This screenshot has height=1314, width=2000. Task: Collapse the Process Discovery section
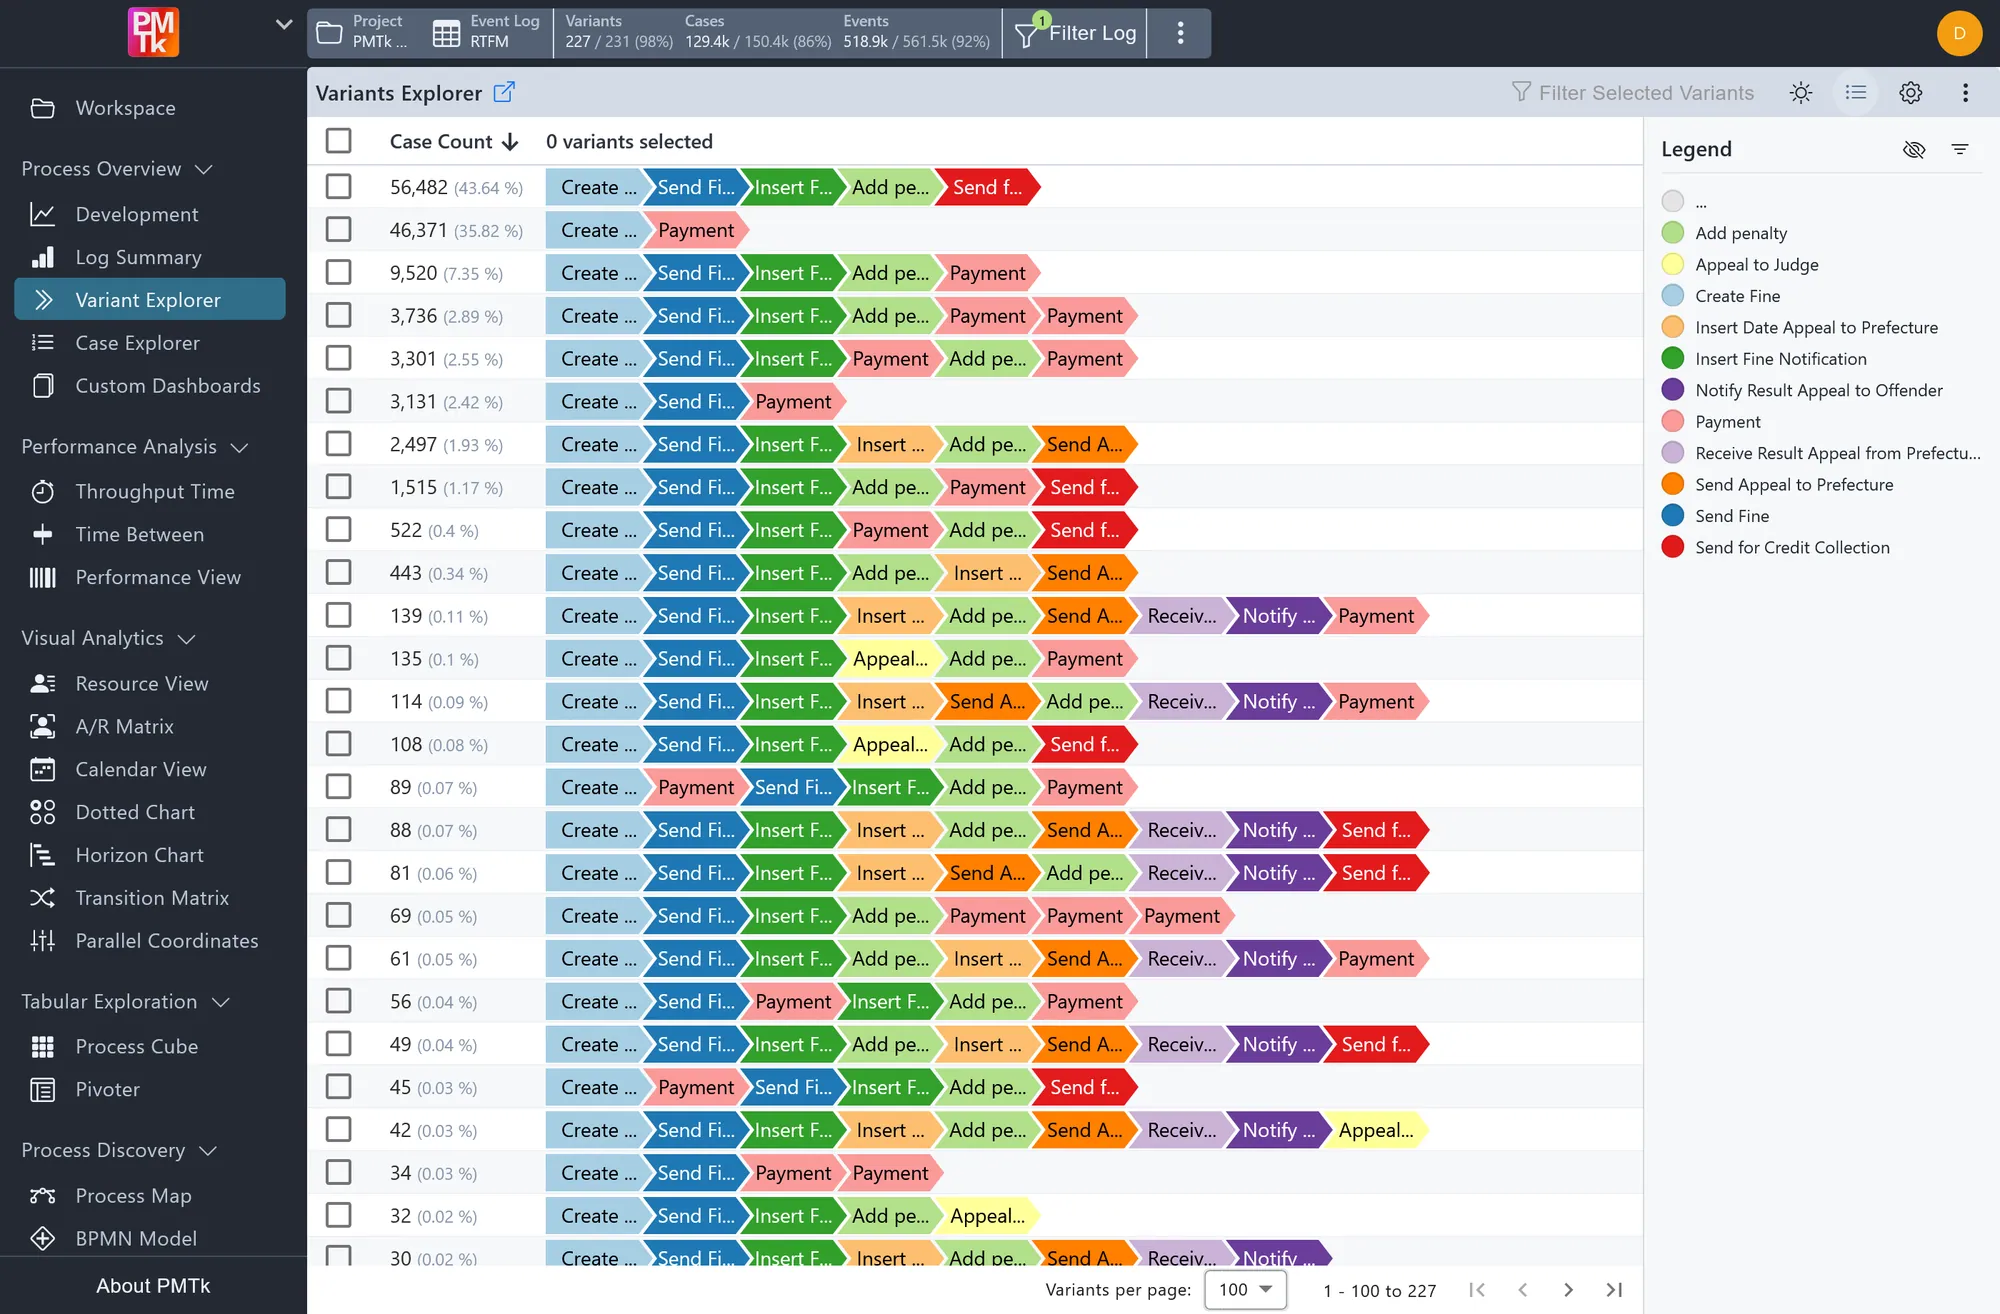coord(208,1151)
